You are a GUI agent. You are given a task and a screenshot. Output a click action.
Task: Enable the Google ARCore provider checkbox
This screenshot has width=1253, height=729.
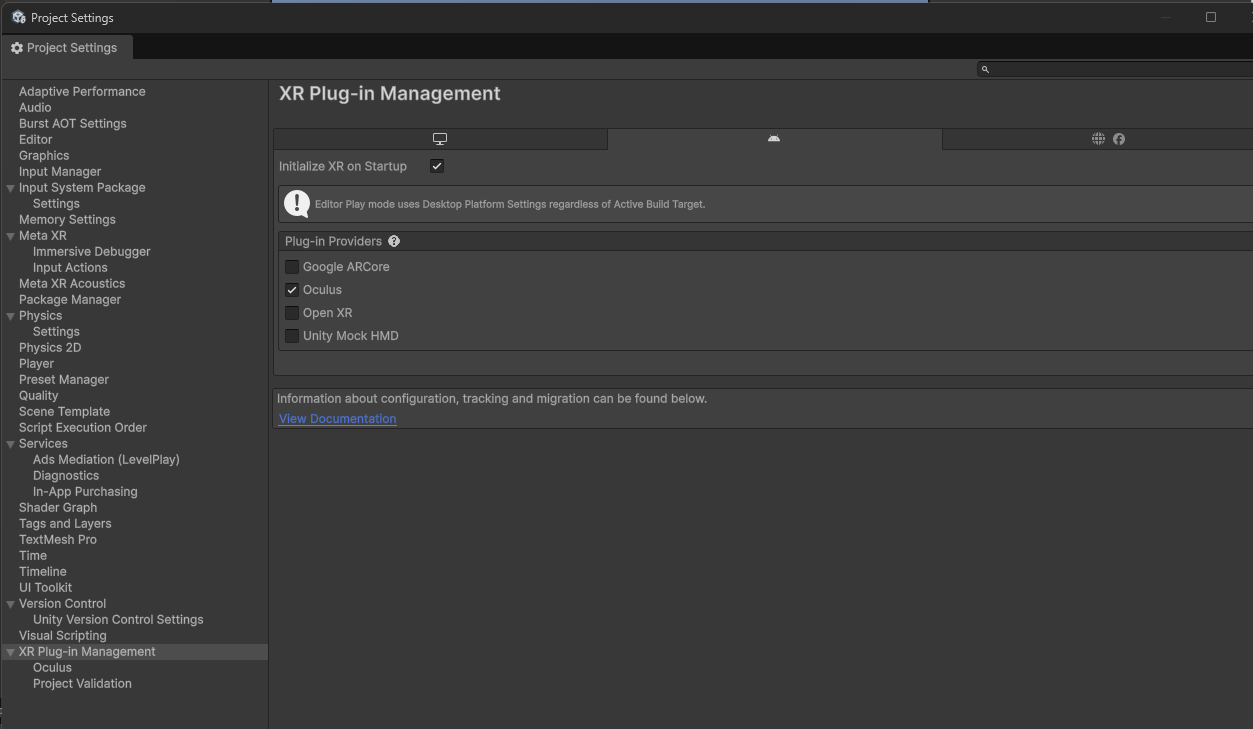point(291,266)
